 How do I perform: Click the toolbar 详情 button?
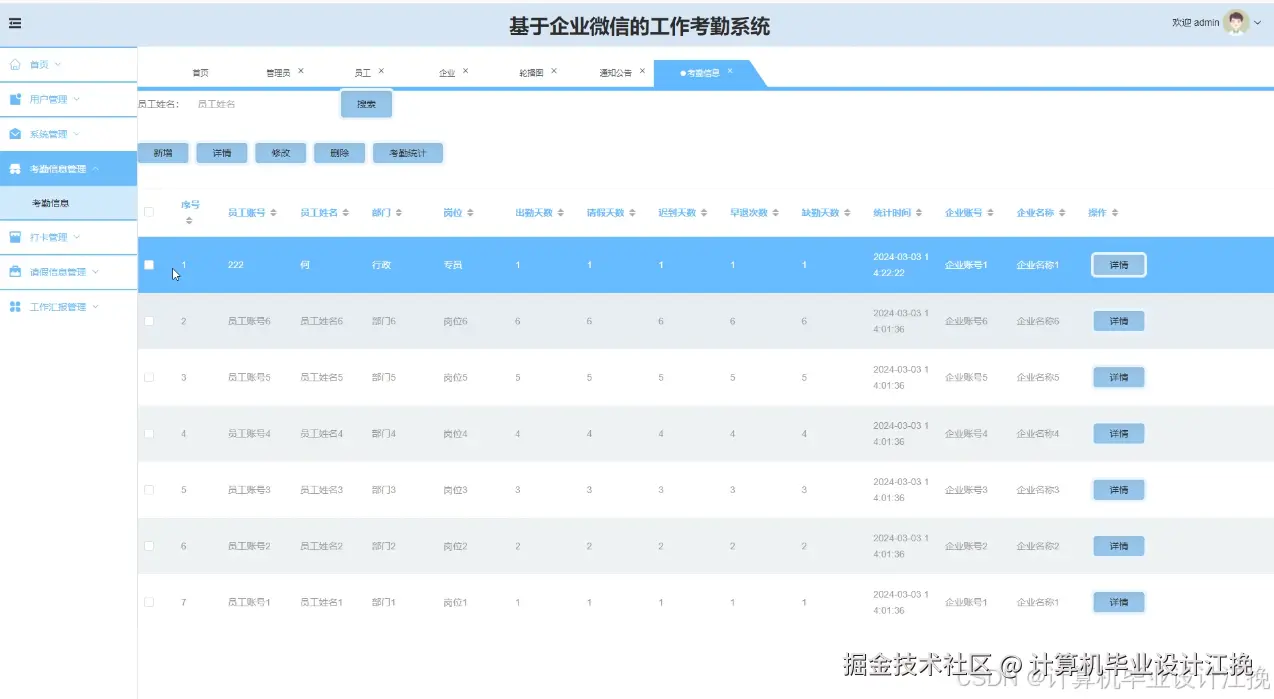[x=221, y=153]
